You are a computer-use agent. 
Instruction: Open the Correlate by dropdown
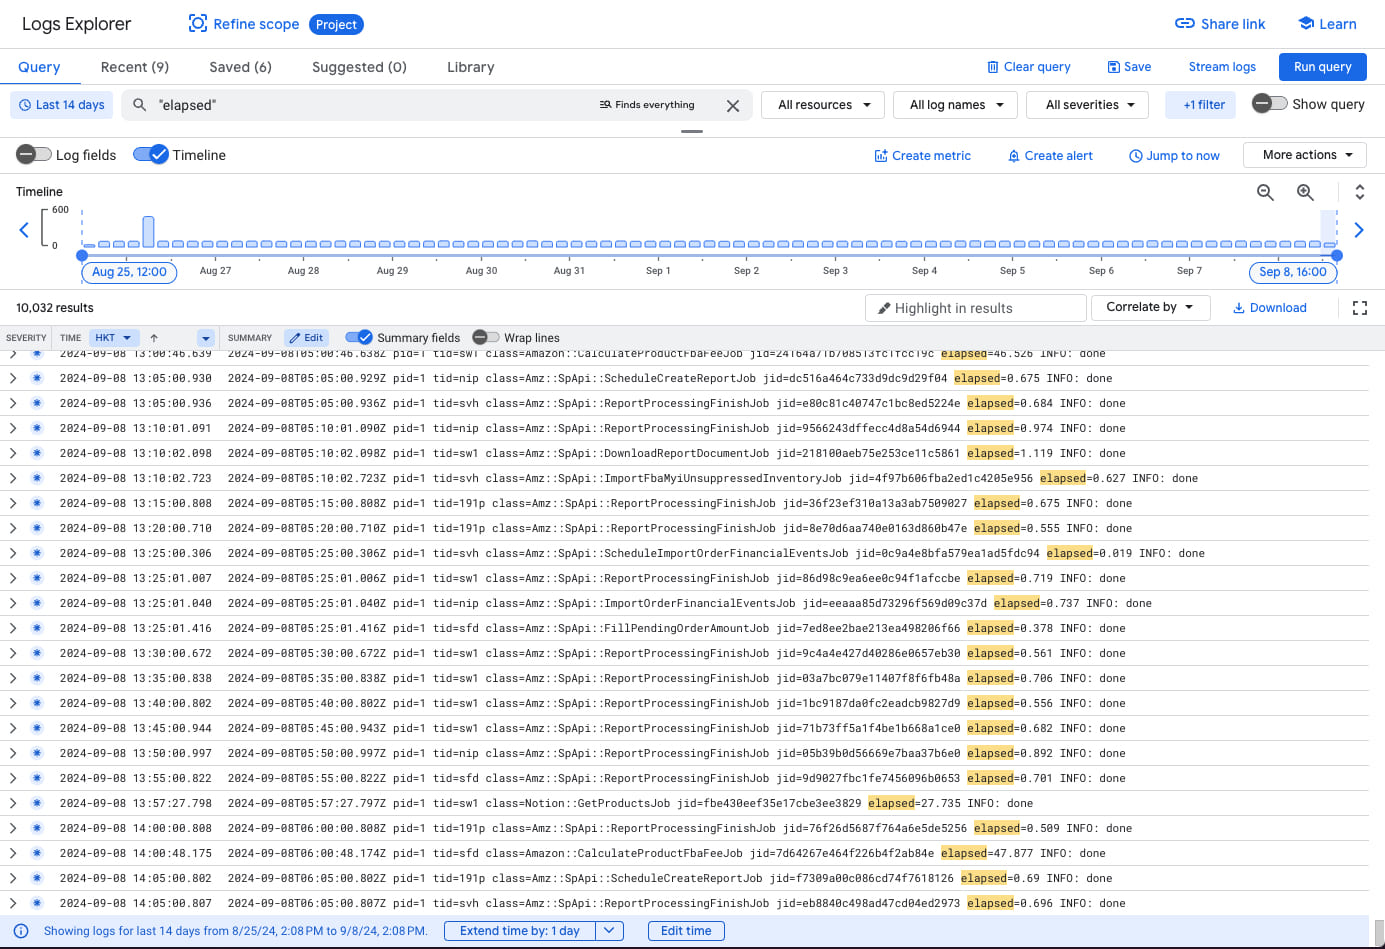(1150, 307)
